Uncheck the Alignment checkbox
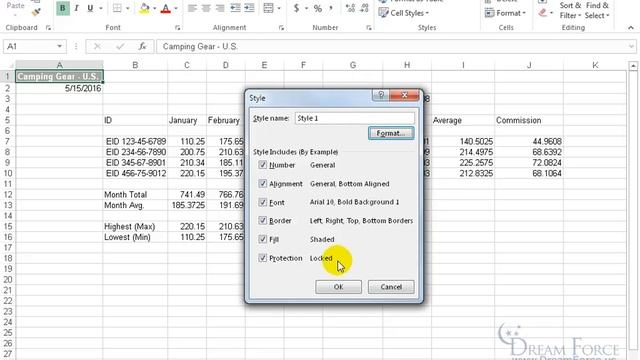The height and width of the screenshot is (360, 640). (x=262, y=184)
